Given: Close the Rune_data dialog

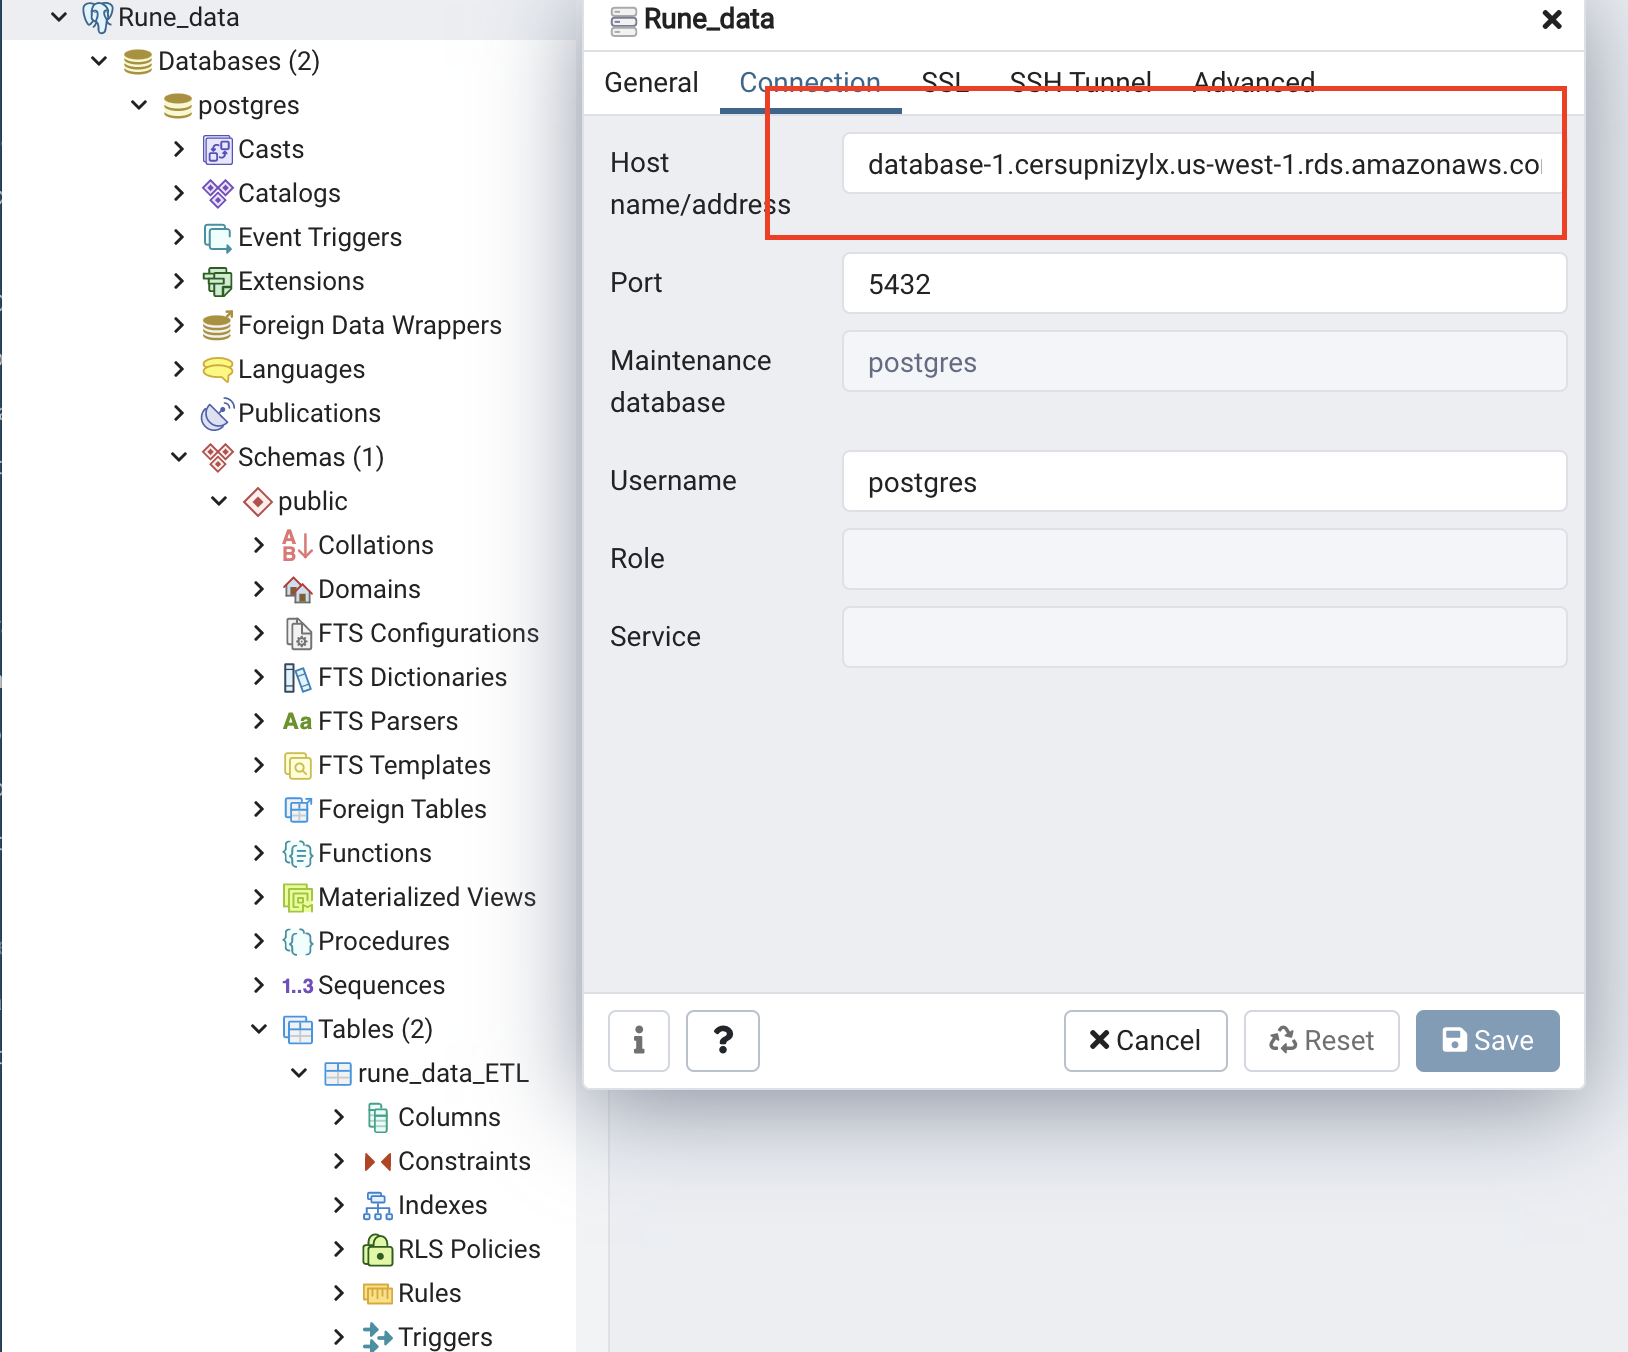Looking at the screenshot, I should point(1552,19).
